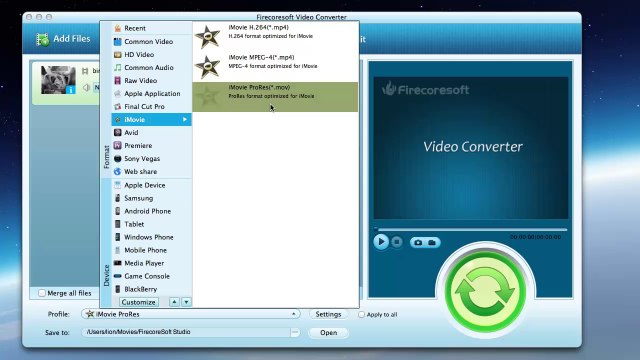Screen dimensions: 640x360
Task: Click the category list down arrow
Action: [x=186, y=302]
